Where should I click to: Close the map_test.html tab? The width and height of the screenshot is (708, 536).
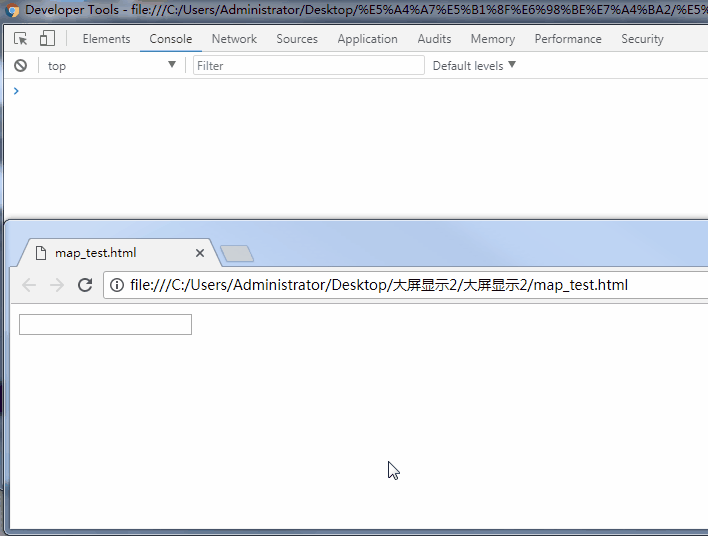(200, 253)
